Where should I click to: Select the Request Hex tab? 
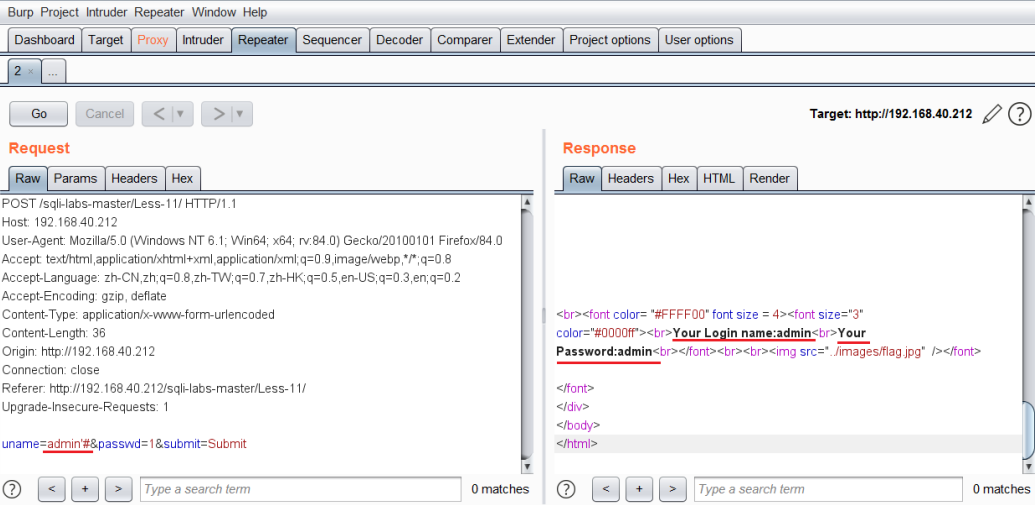click(x=182, y=178)
